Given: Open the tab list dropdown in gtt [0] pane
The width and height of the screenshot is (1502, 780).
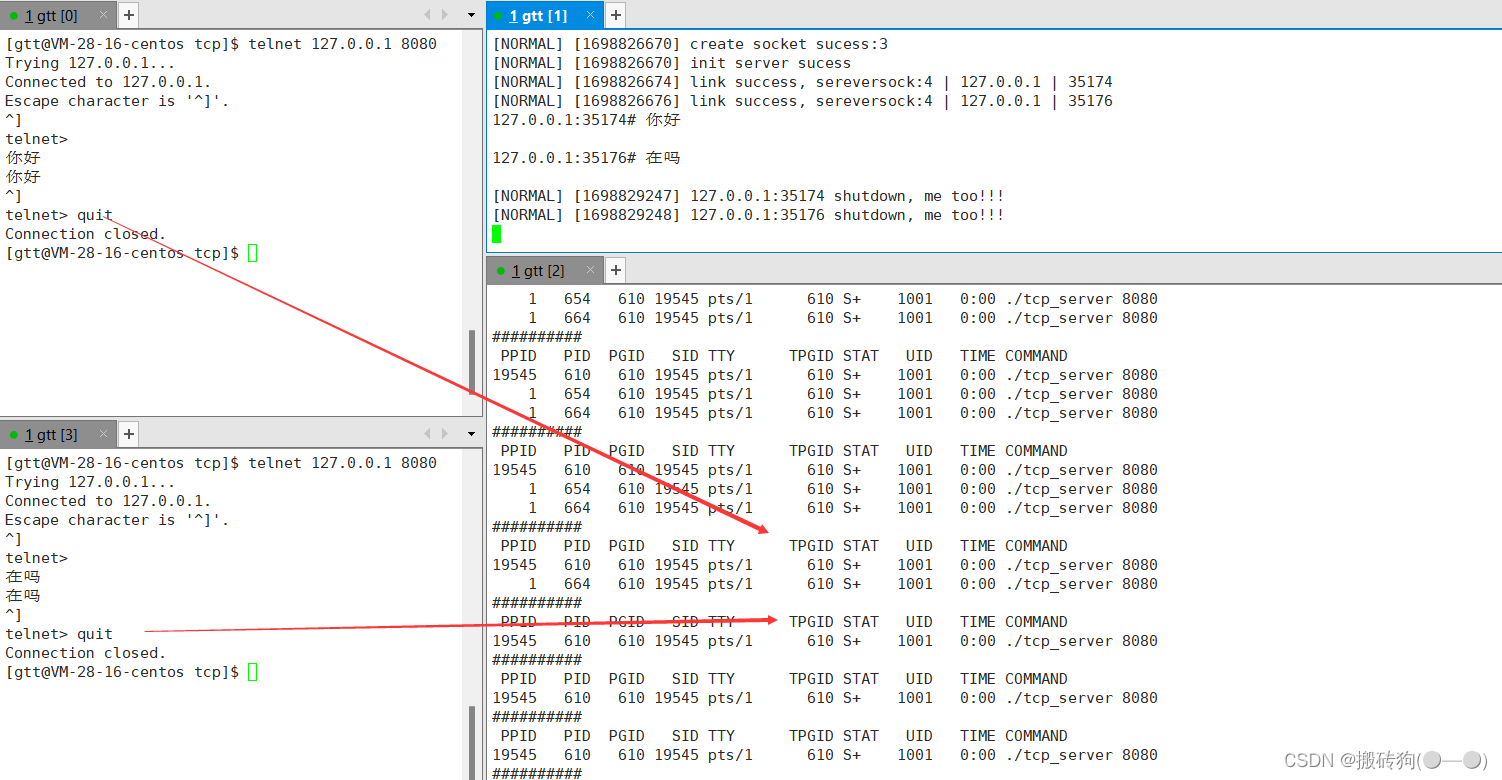Looking at the screenshot, I should [472, 15].
